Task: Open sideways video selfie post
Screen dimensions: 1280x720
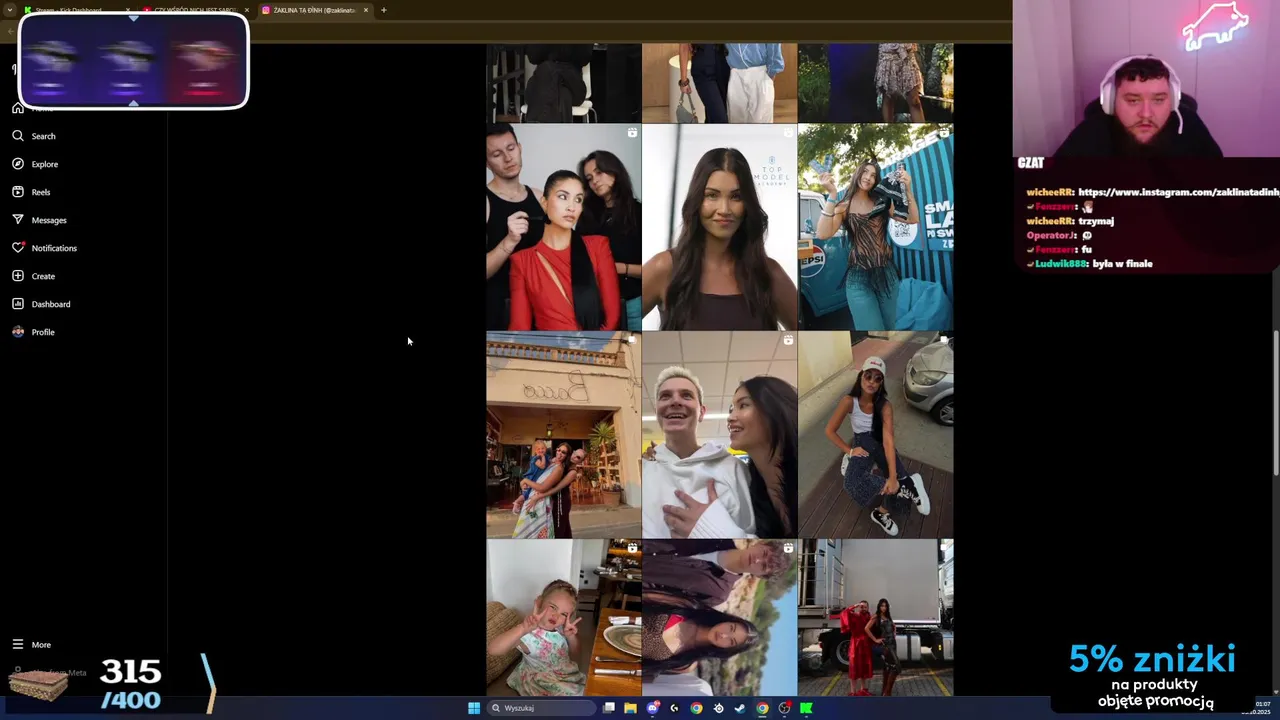Action: (x=719, y=617)
